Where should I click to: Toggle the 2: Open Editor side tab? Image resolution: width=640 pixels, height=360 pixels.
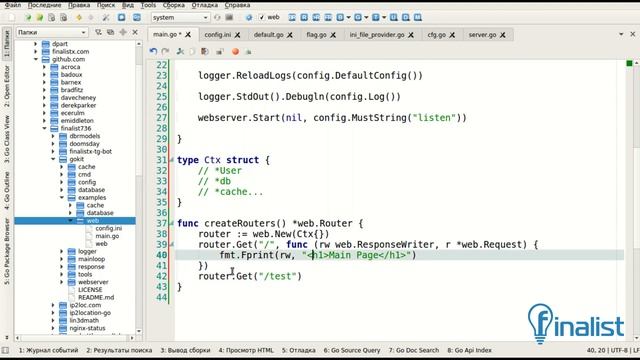click(x=7, y=87)
